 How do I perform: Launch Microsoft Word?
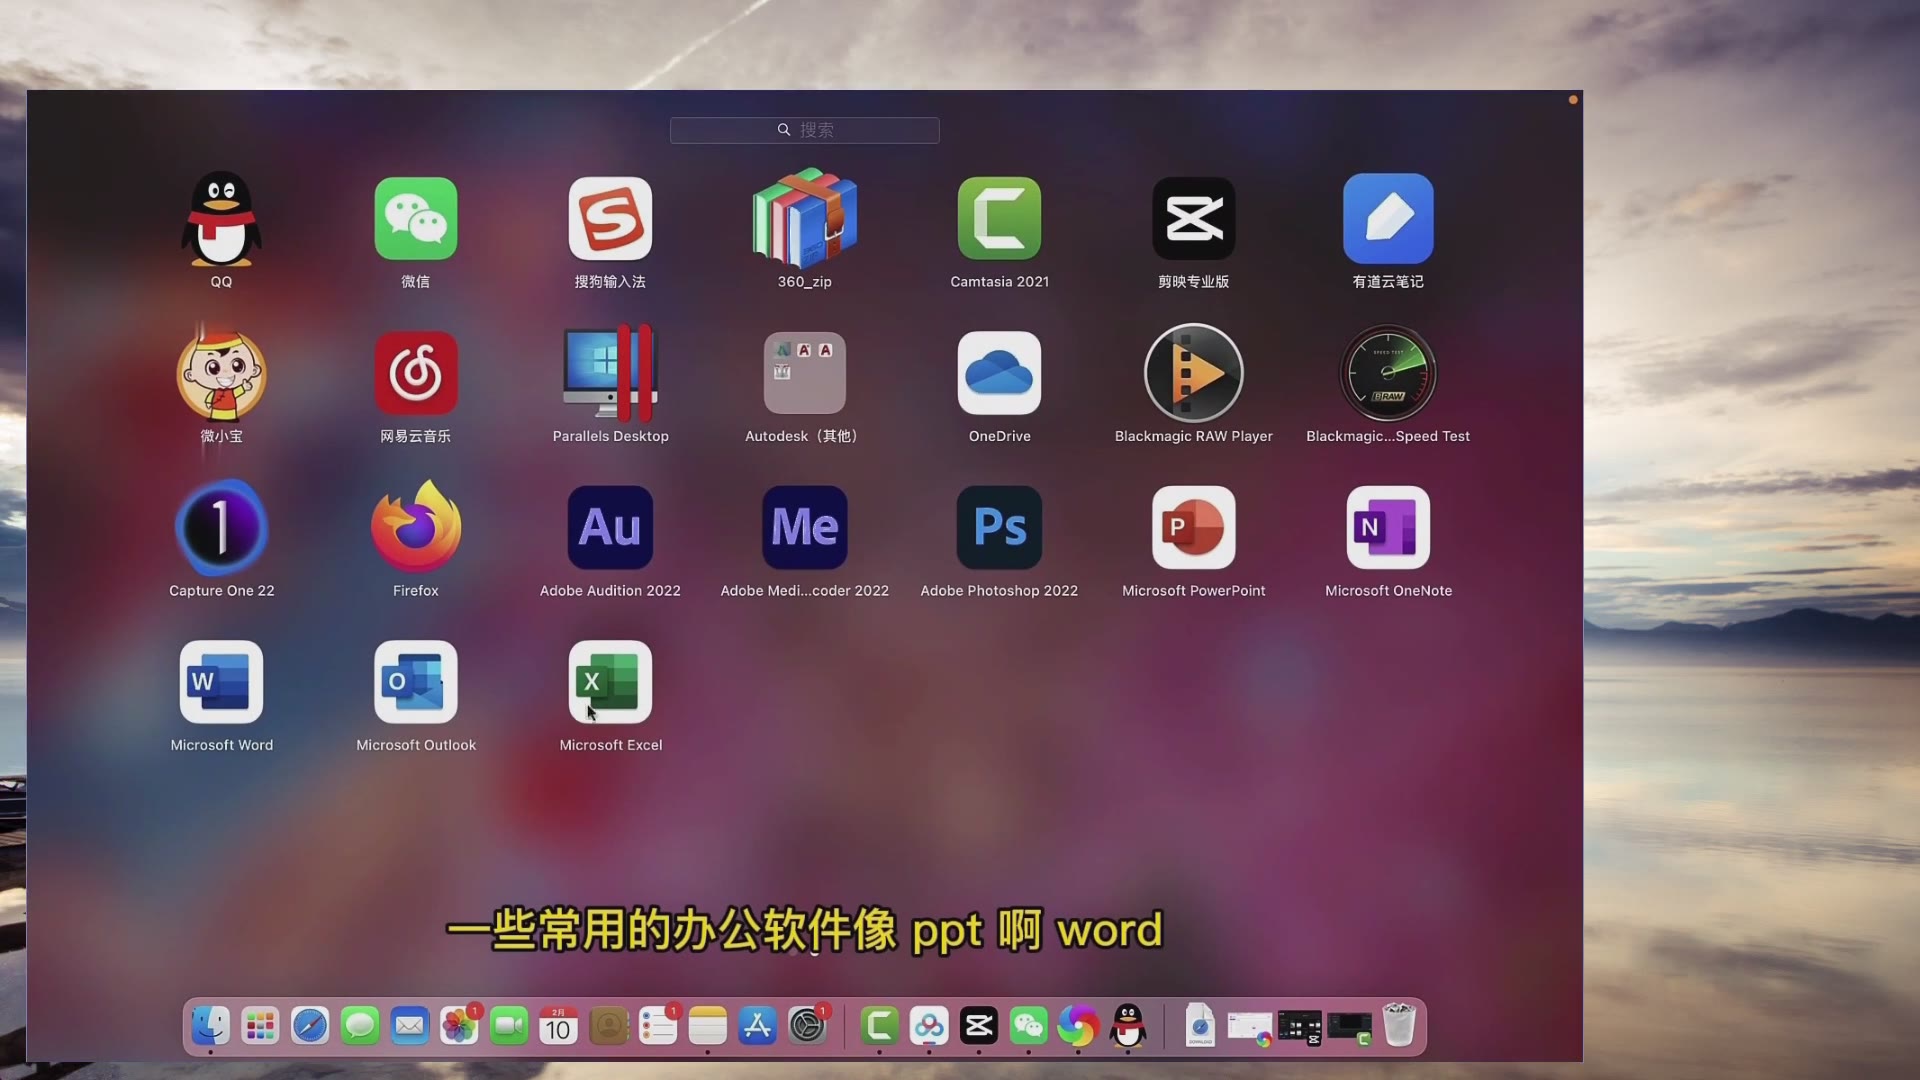pos(221,682)
